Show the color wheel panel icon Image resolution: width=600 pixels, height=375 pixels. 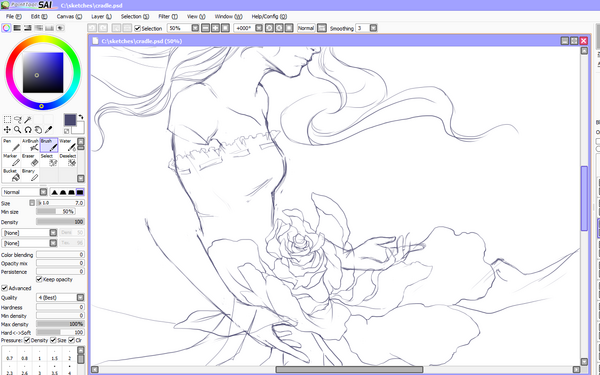point(6,28)
